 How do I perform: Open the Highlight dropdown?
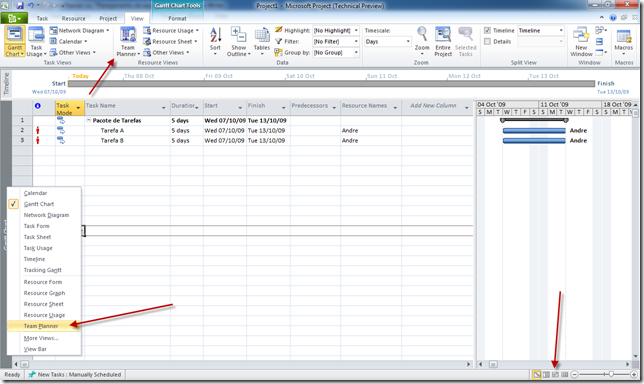(356, 30)
